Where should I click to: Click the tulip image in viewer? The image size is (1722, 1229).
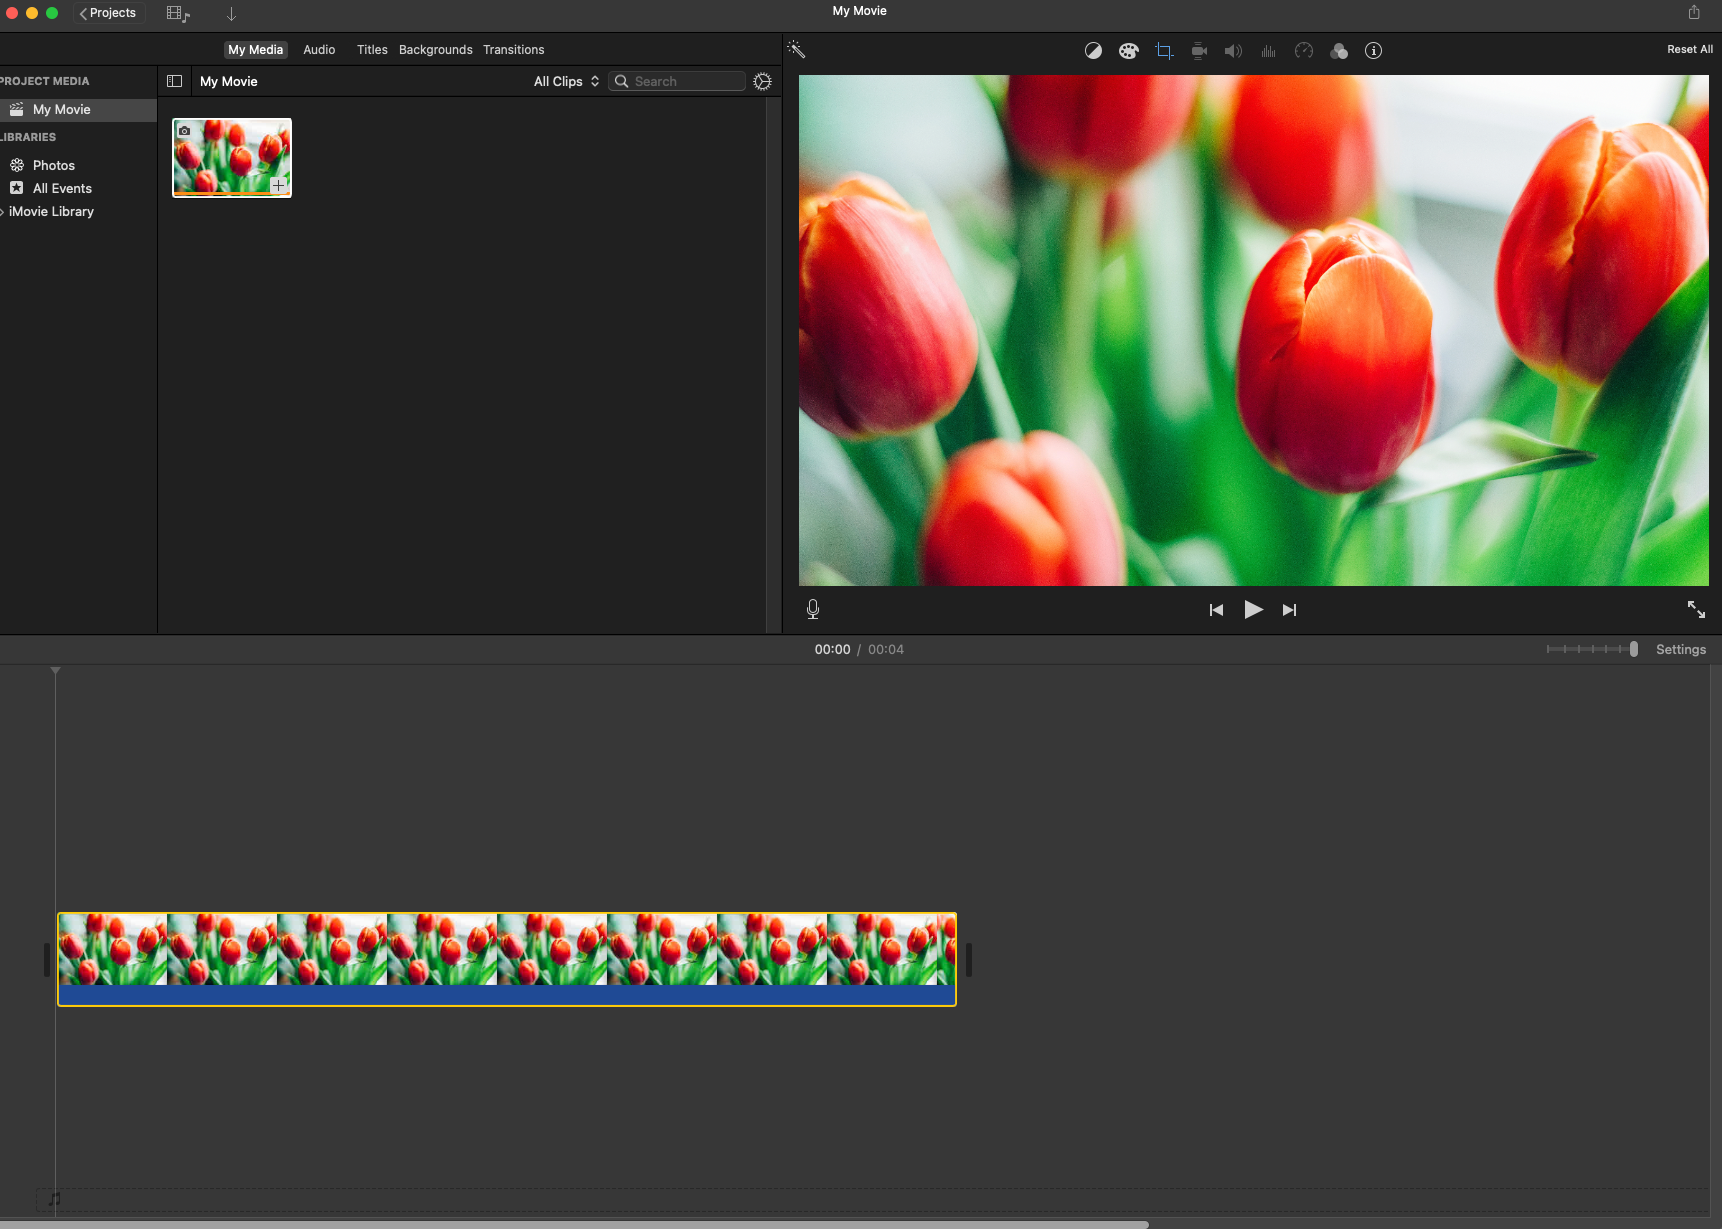pyautogui.click(x=1253, y=330)
